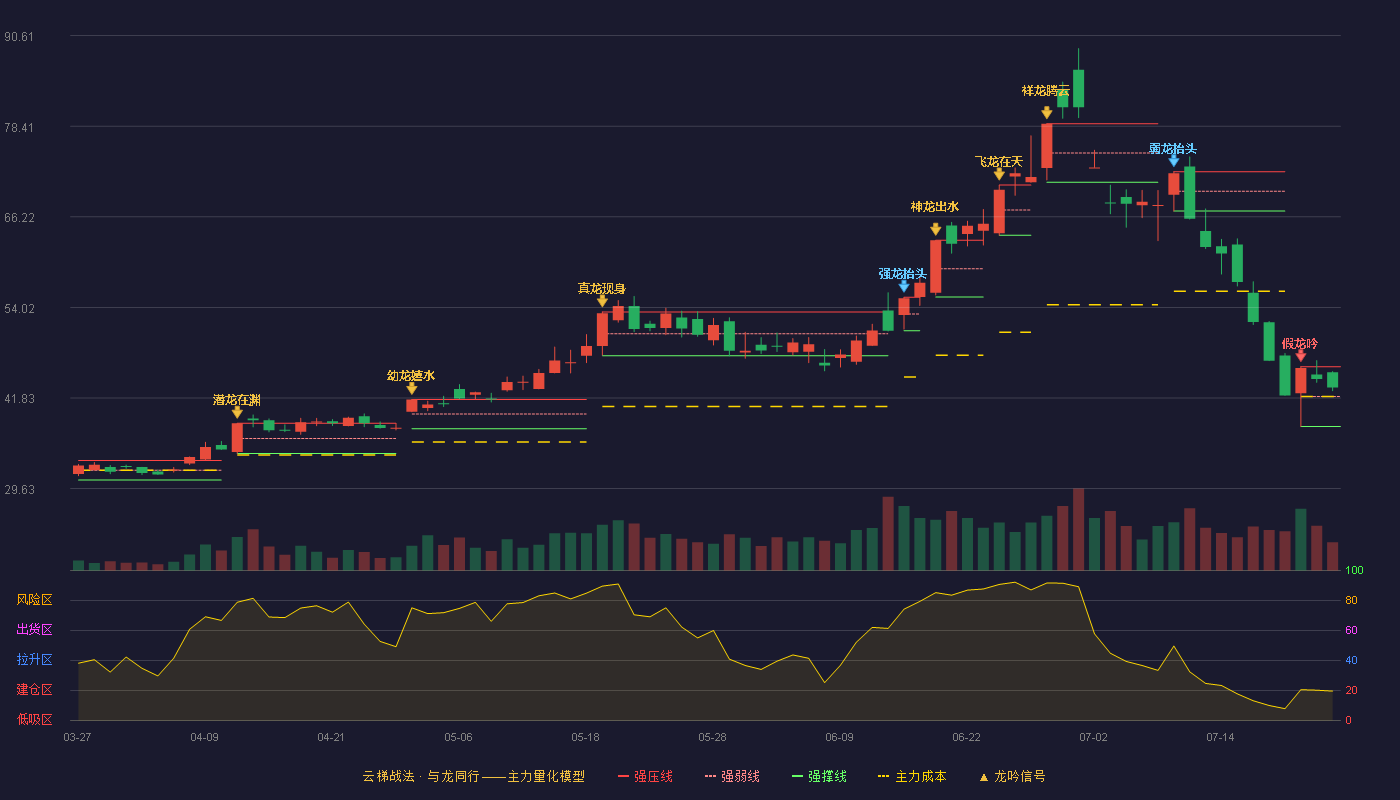Click the 29.63 price axis label
This screenshot has width=1400, height=800.
19,490
